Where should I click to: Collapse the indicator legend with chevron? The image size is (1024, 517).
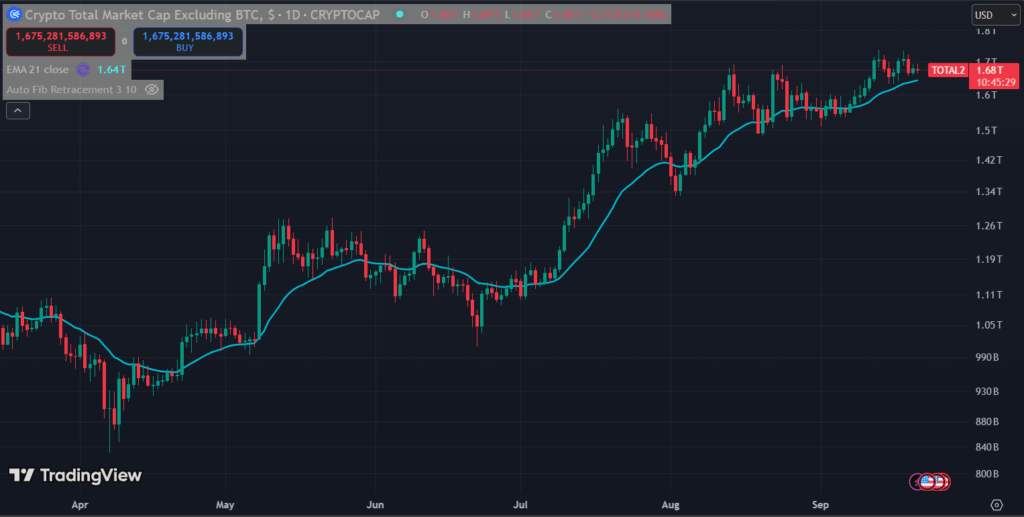pyautogui.click(x=18, y=111)
